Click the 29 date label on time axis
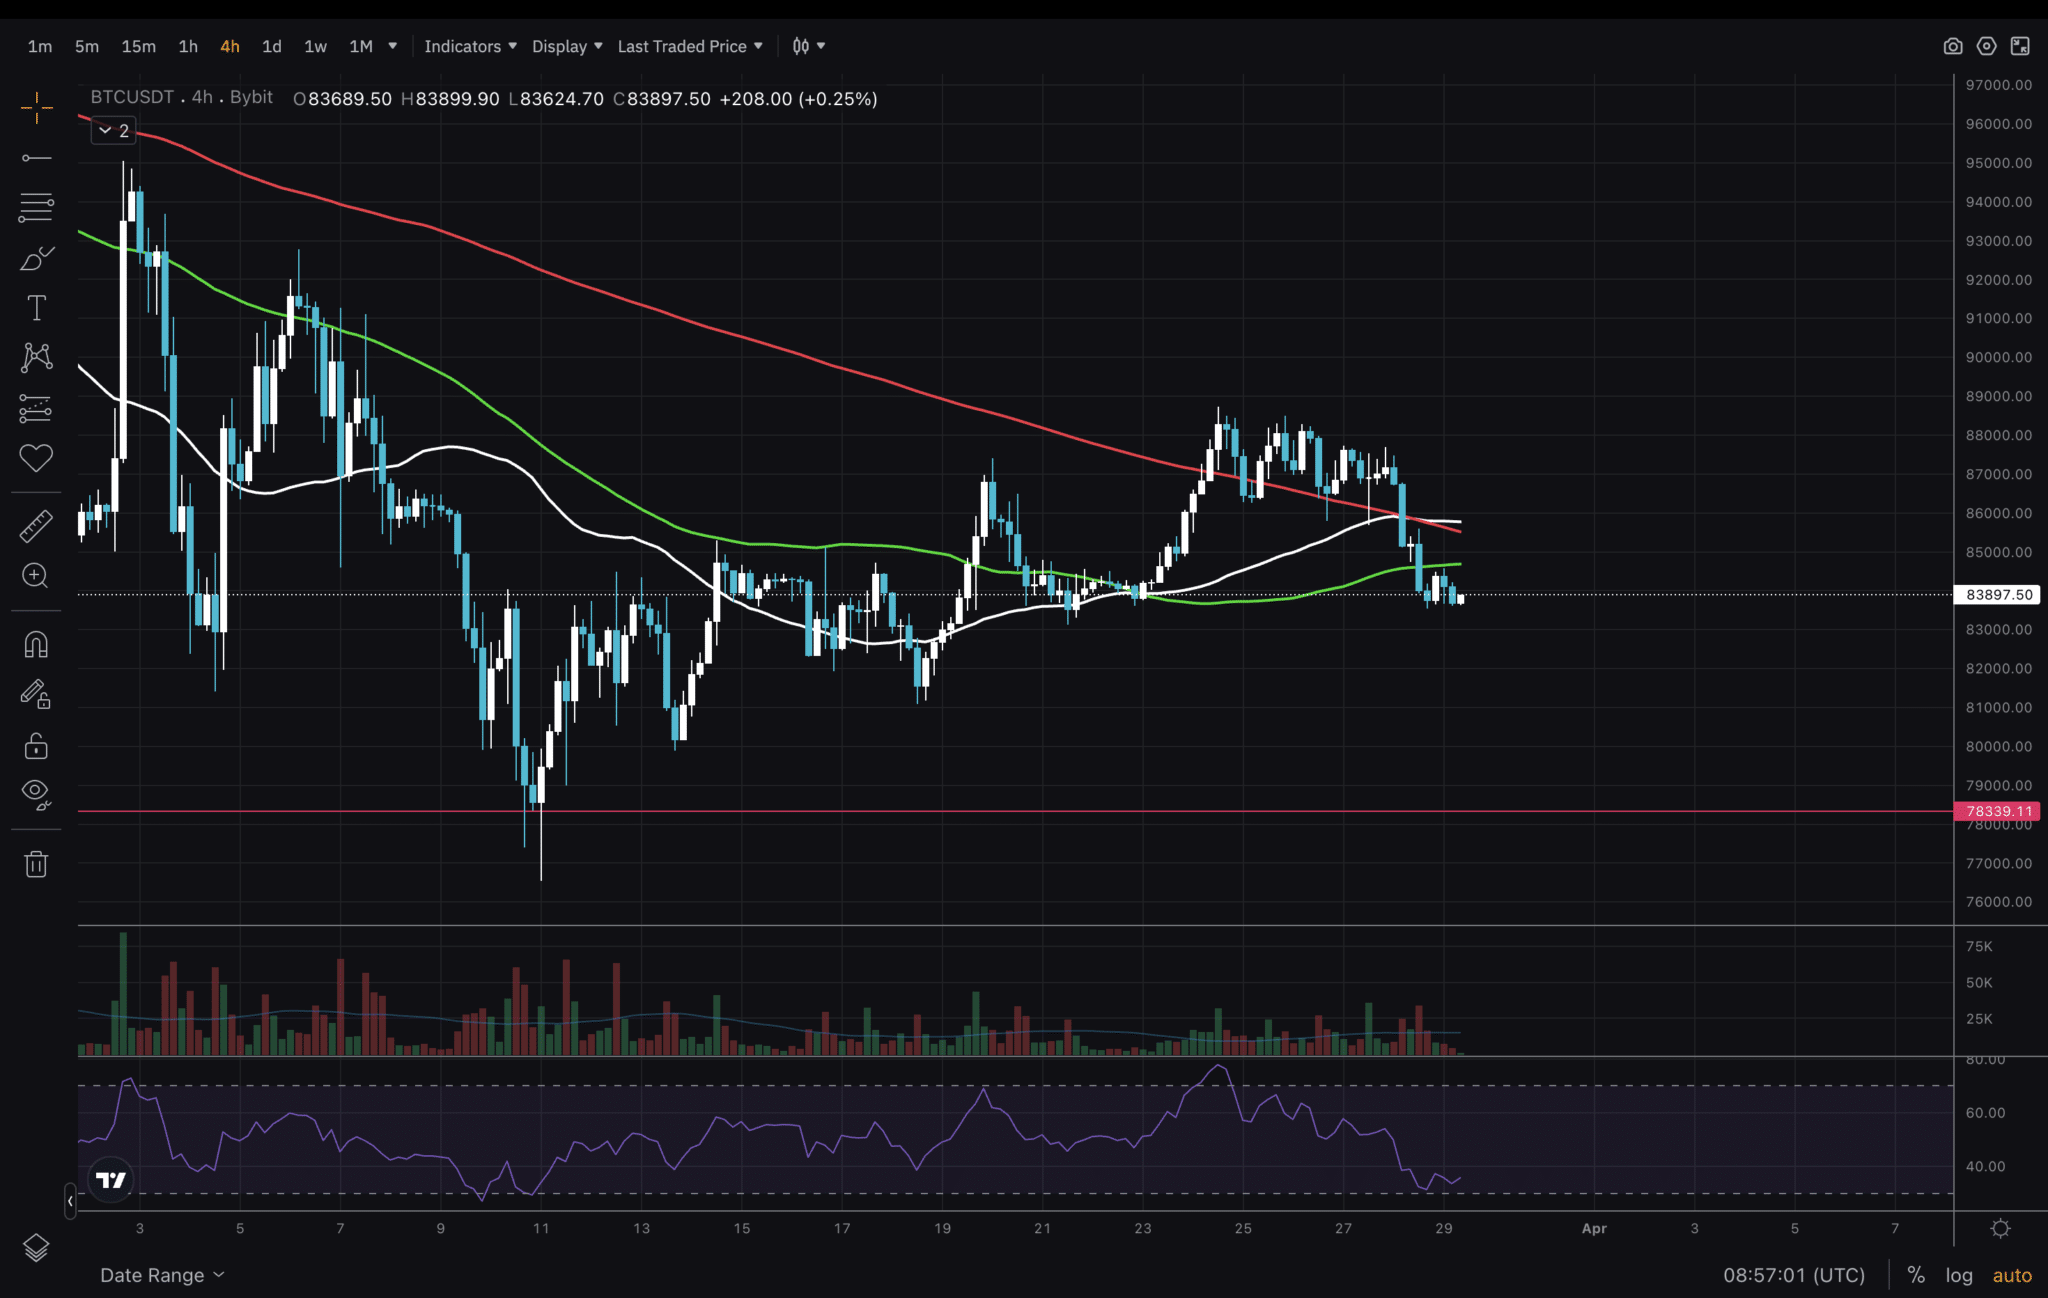2048x1298 pixels. (x=1444, y=1228)
